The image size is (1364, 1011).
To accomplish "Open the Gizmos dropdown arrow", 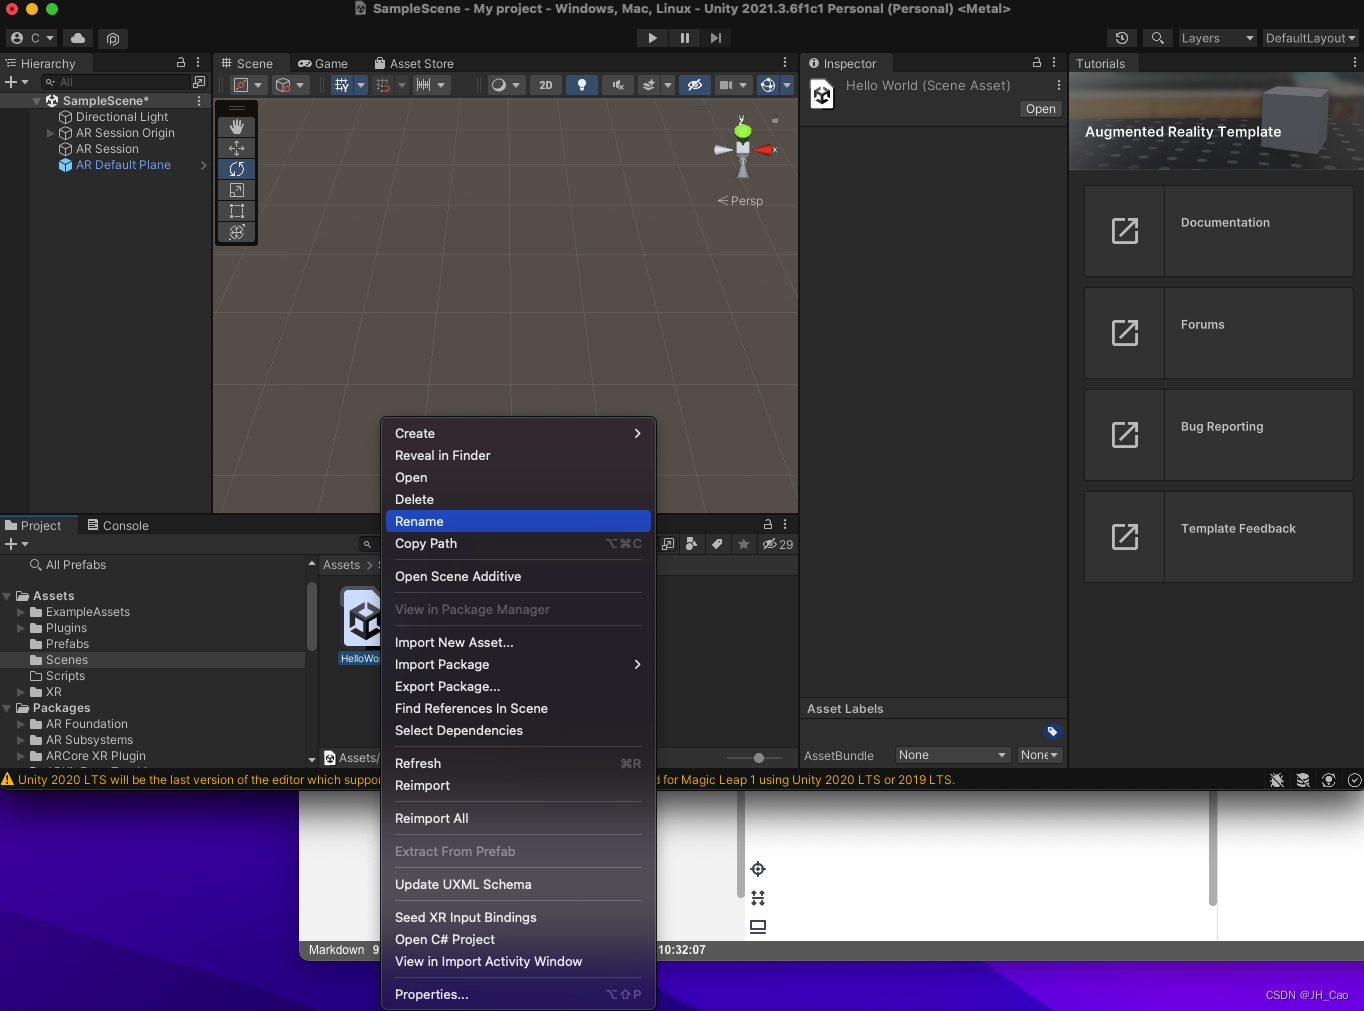I will click(x=787, y=85).
